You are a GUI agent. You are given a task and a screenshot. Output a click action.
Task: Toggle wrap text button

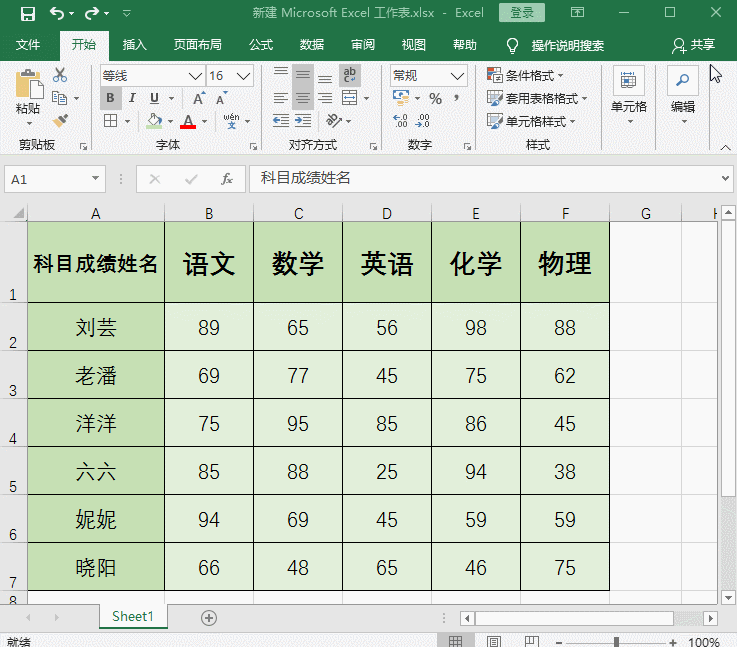point(350,75)
